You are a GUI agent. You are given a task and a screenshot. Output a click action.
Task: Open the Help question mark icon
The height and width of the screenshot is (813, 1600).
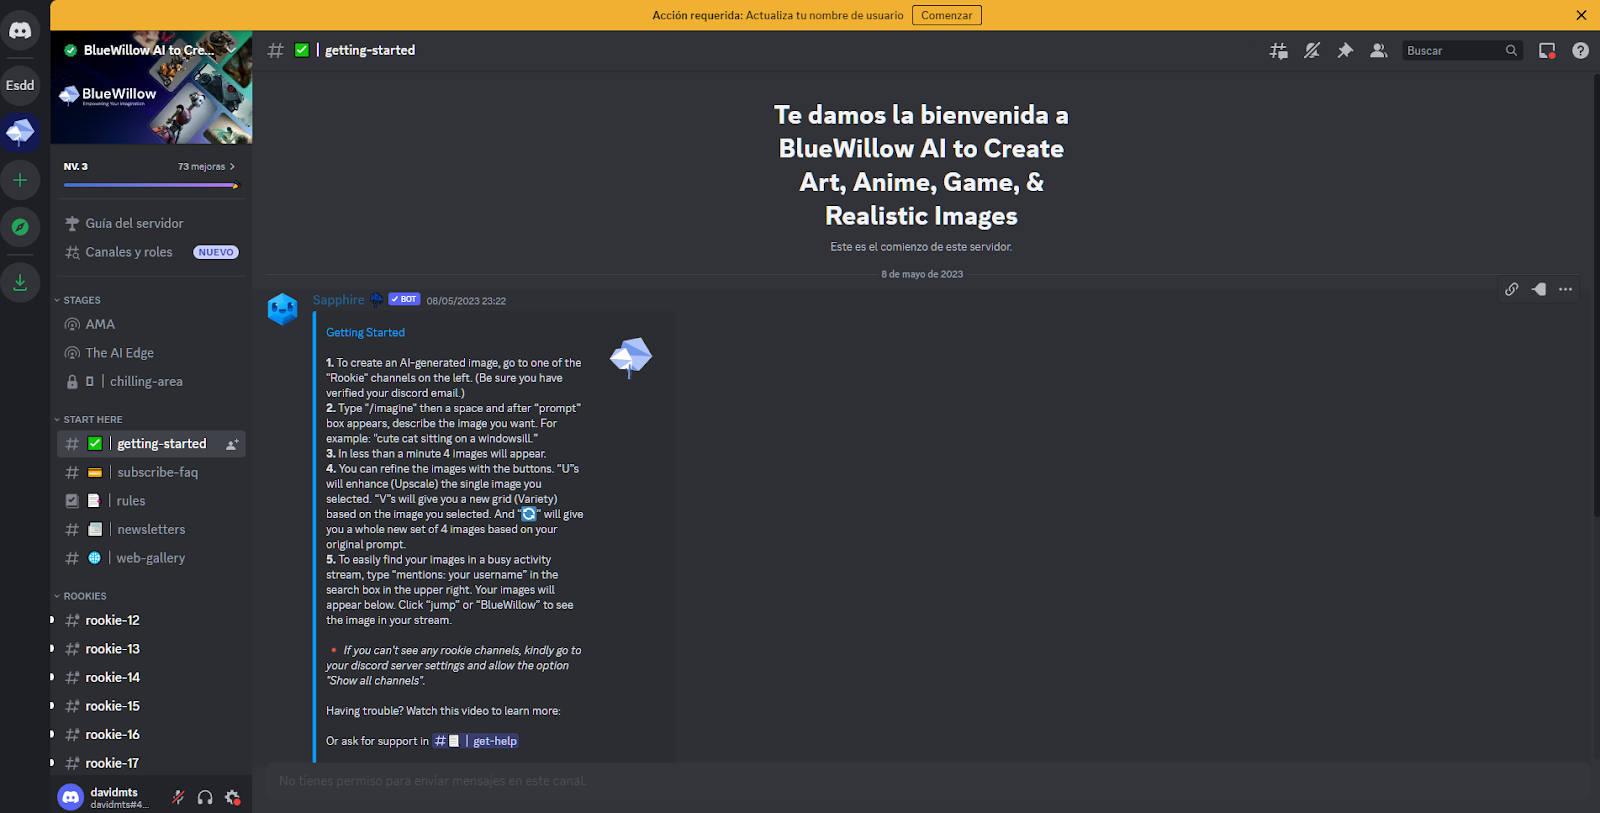tap(1580, 50)
